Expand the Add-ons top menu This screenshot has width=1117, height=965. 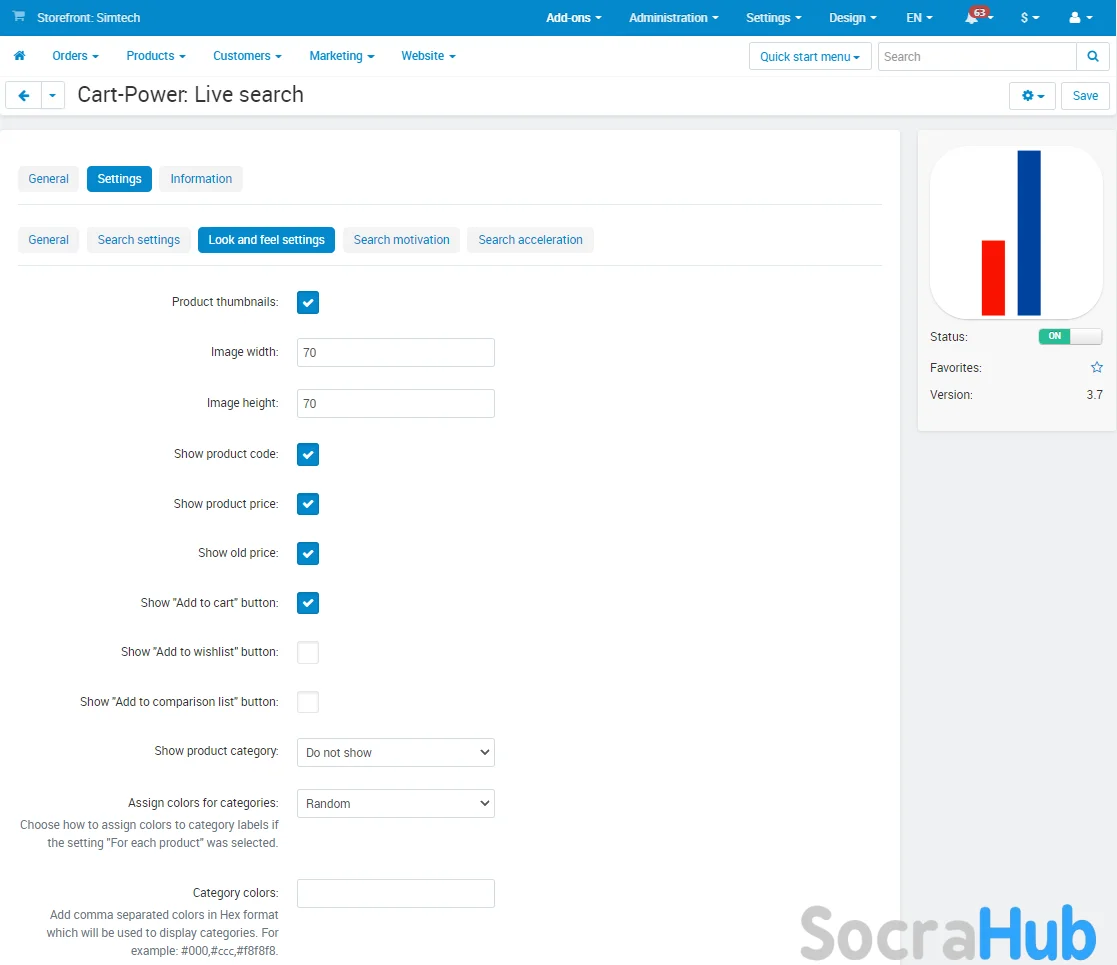(573, 18)
